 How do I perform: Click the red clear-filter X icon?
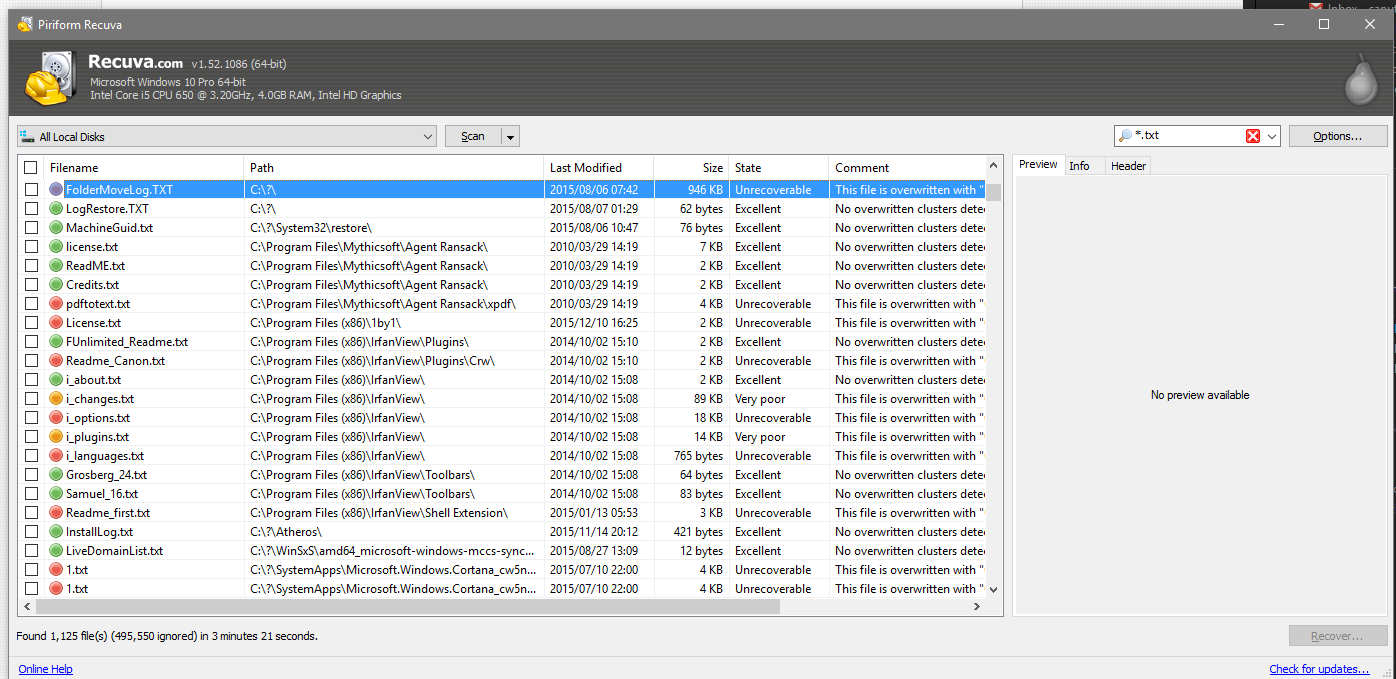tap(1252, 136)
